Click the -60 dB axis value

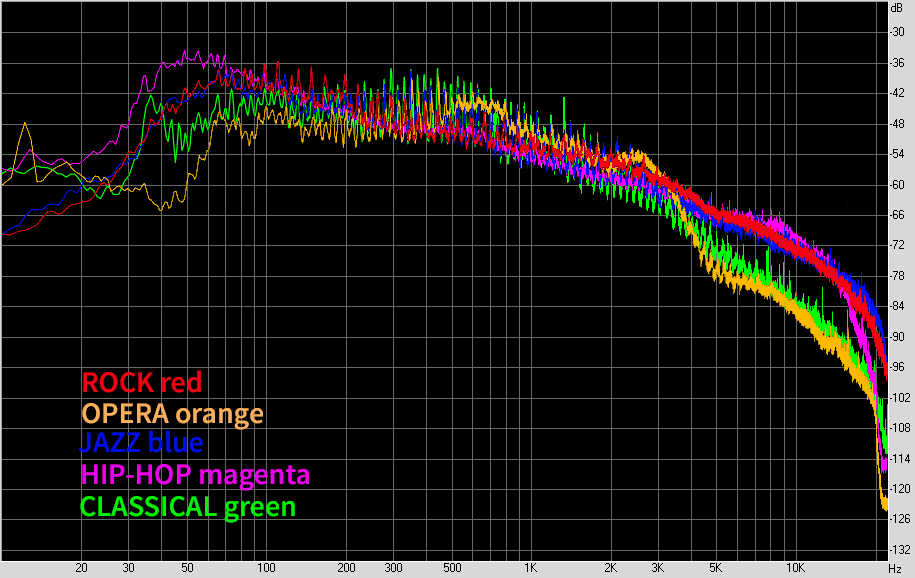coord(897,185)
